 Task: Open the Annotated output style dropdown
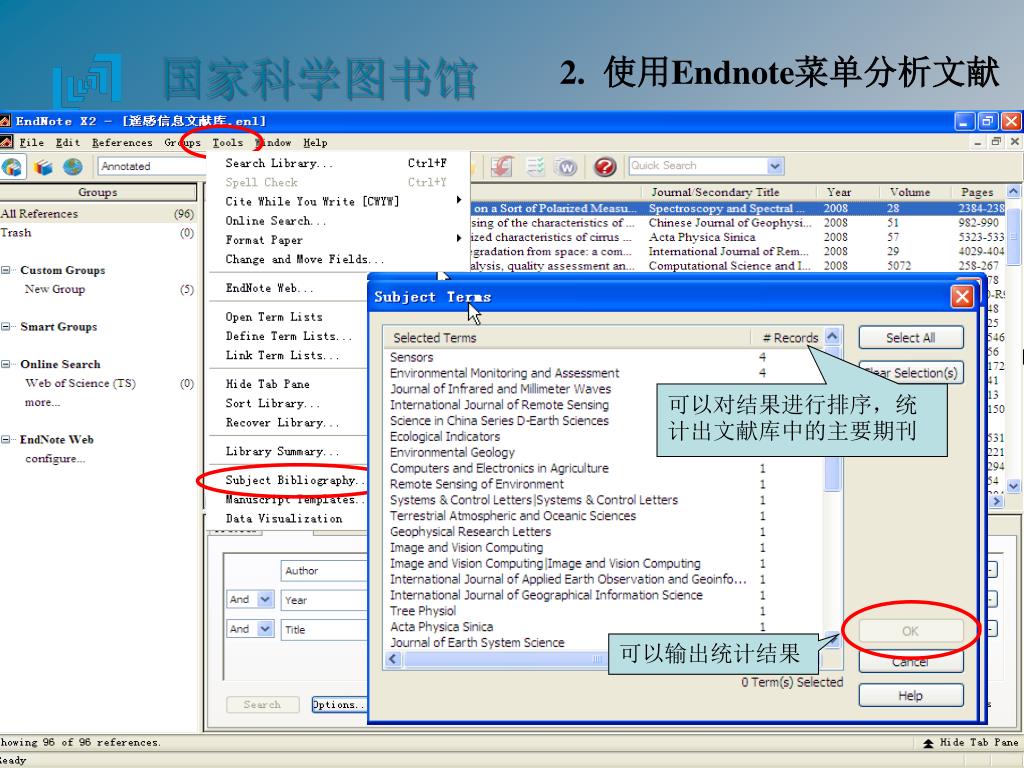[152, 166]
